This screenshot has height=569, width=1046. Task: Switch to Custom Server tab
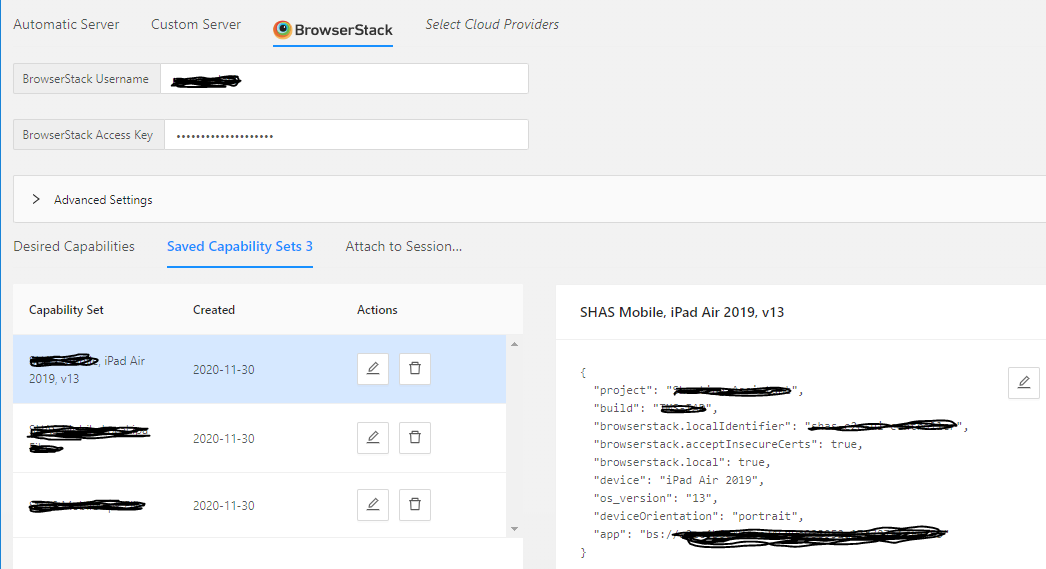(x=195, y=25)
